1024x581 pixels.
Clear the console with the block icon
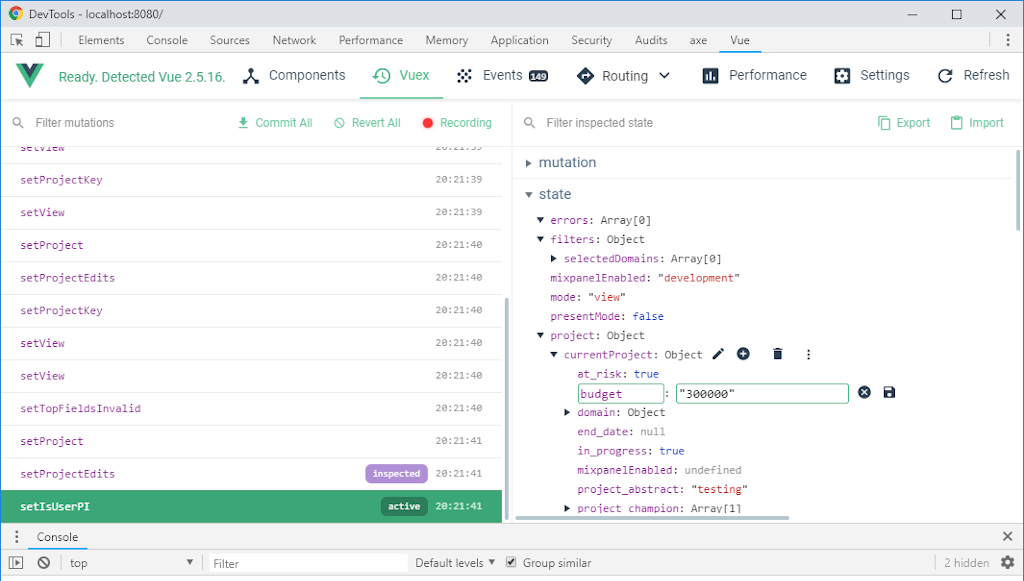point(44,563)
